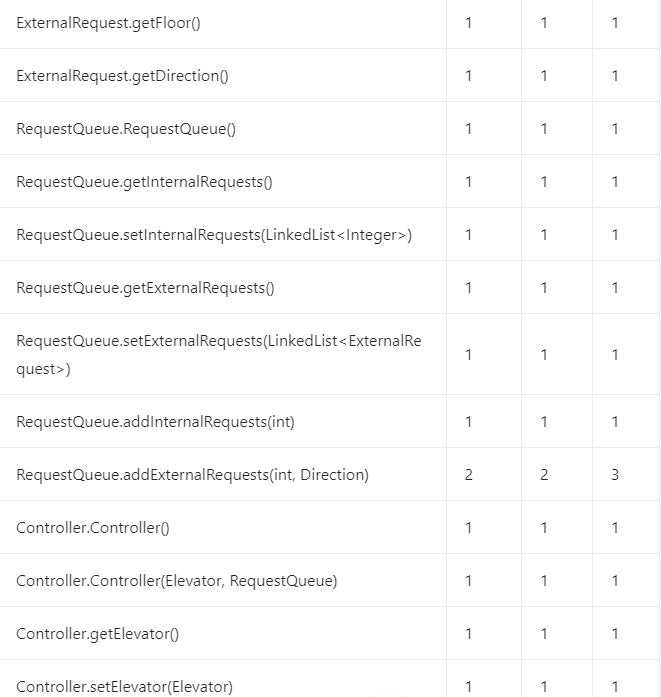Image resolution: width=661 pixels, height=697 pixels.
Task: Click first numeric value in getFloor() row
Action: click(469, 22)
